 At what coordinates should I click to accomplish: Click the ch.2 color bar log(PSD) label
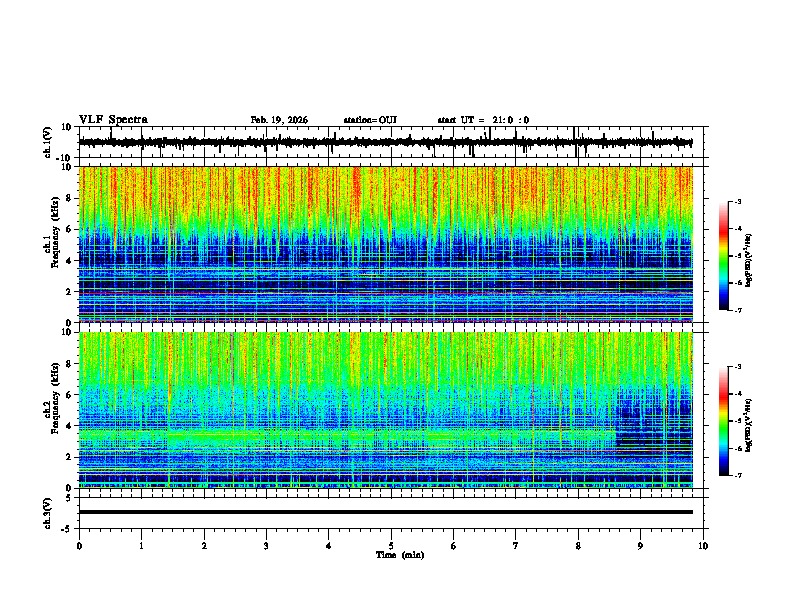749,425
